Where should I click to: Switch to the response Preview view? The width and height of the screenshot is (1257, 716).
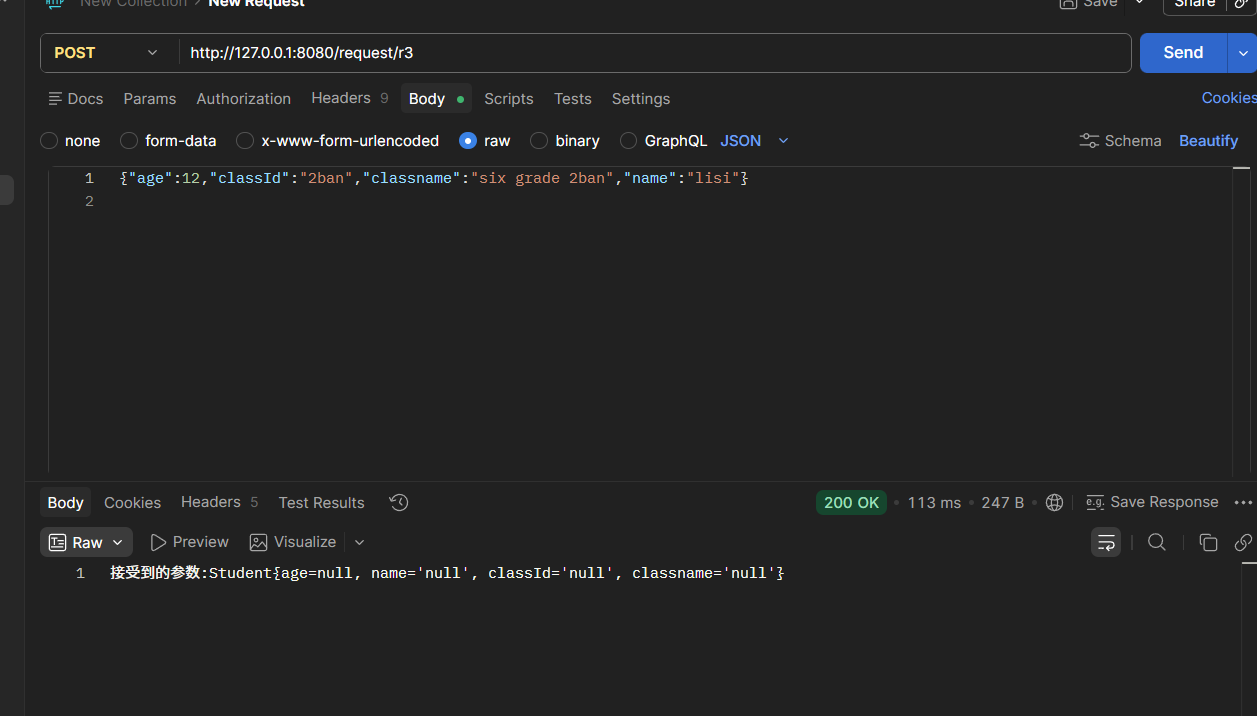click(189, 542)
